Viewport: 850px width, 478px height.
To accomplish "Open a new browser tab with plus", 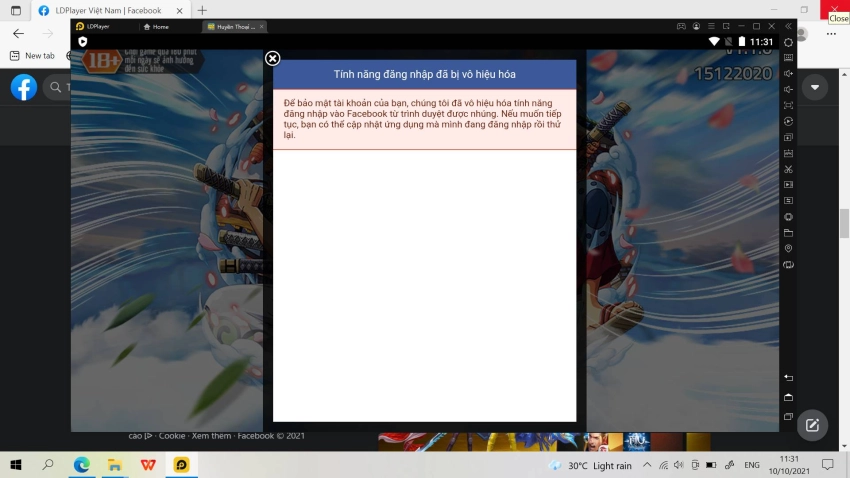I will tap(202, 10).
